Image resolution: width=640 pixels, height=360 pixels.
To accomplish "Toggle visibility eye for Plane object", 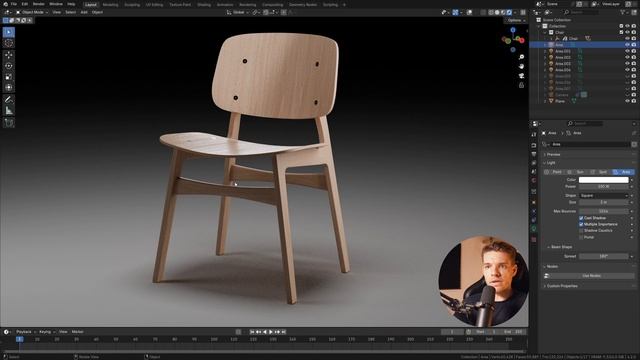I will (x=627, y=101).
